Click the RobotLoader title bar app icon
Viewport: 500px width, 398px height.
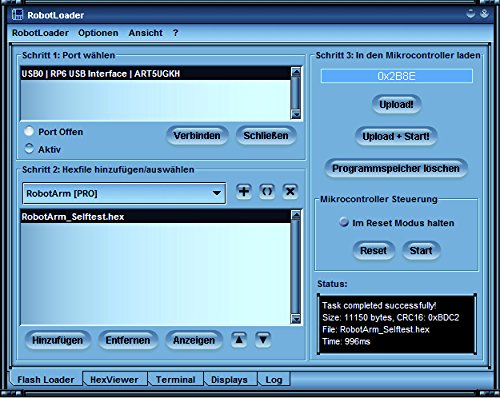pyautogui.click(x=17, y=15)
